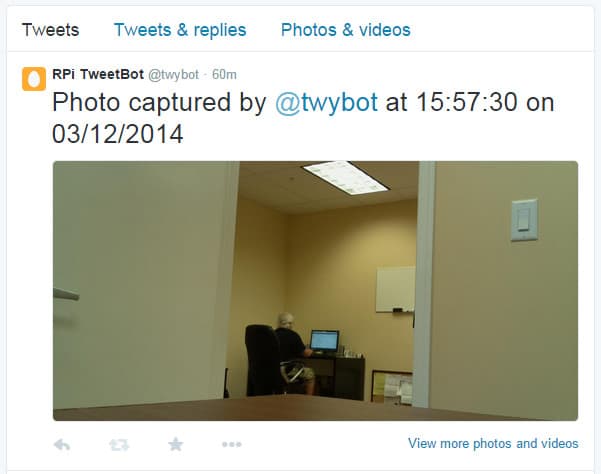Click the ceiling light panel in photo
The width and height of the screenshot is (601, 474).
(345, 177)
